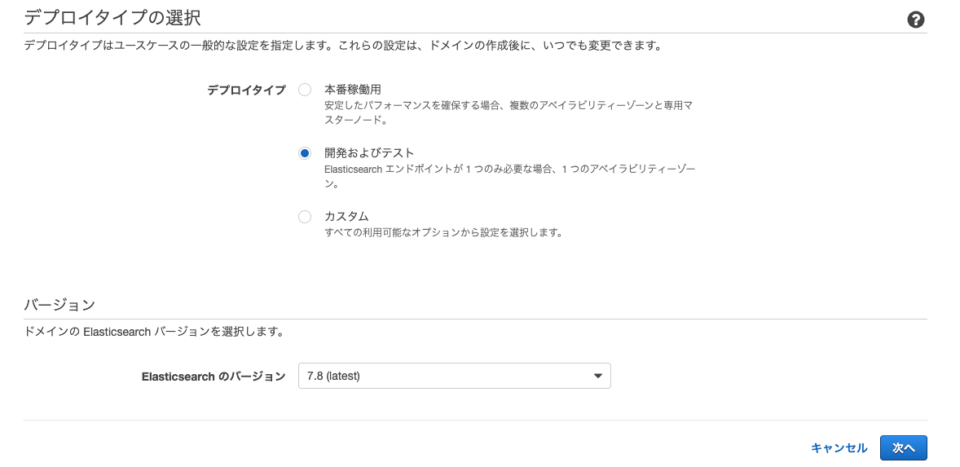
Task: Select the 本番稼働用 radio button
Action: pyautogui.click(x=305, y=90)
